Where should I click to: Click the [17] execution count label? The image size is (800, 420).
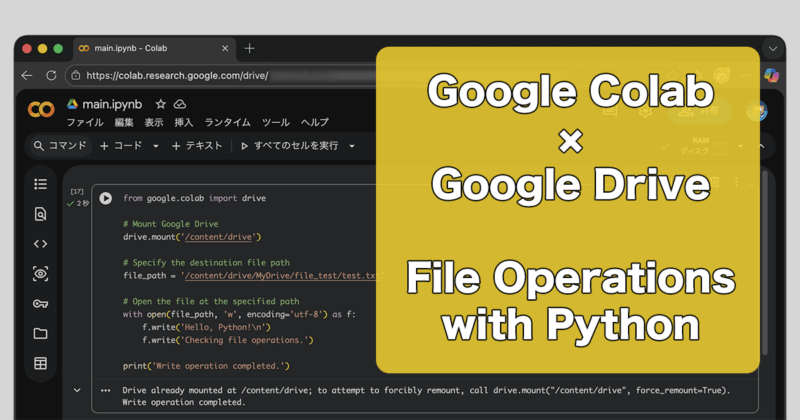(77, 191)
